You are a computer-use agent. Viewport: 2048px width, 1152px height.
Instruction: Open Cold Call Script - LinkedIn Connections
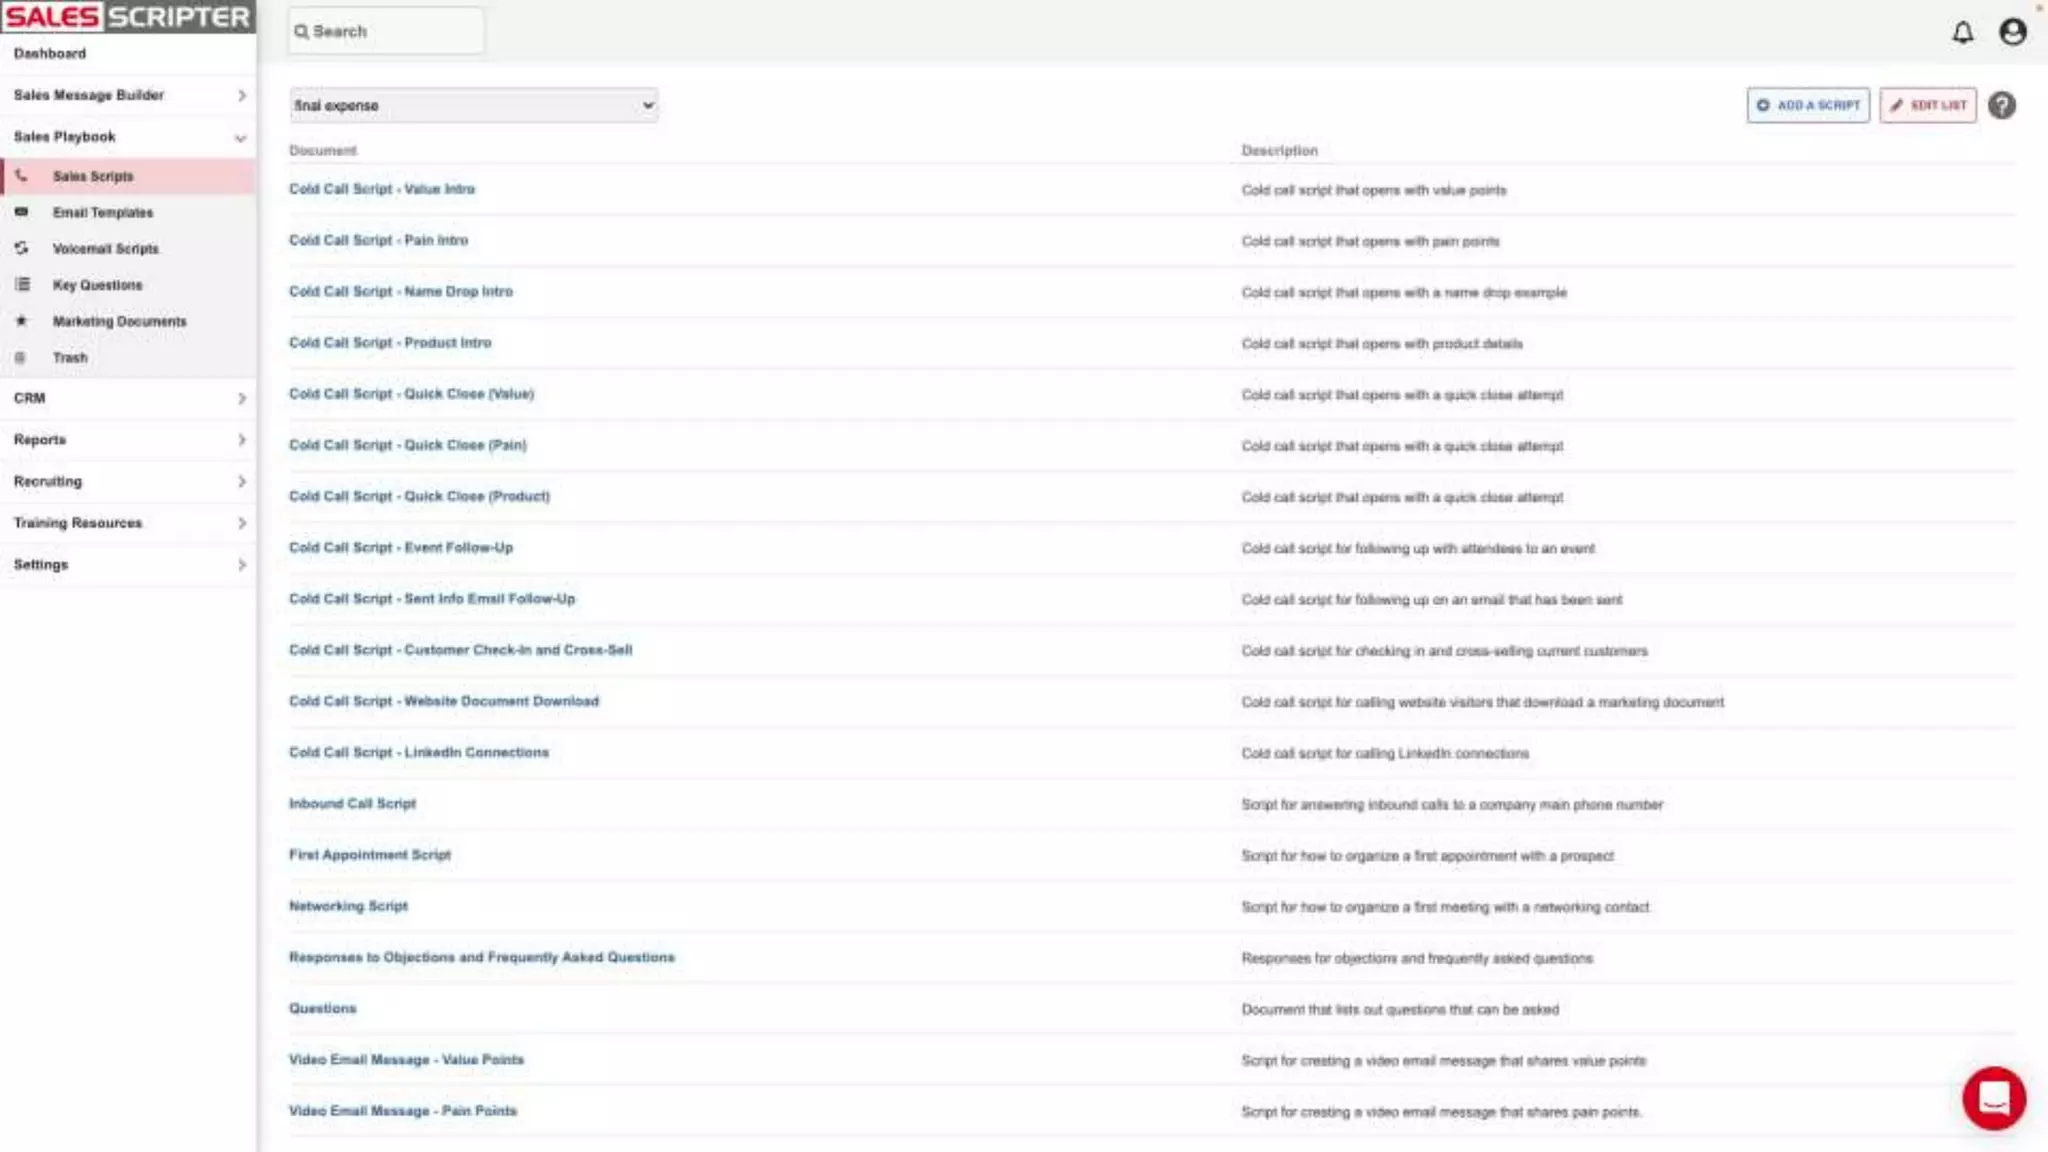click(419, 752)
